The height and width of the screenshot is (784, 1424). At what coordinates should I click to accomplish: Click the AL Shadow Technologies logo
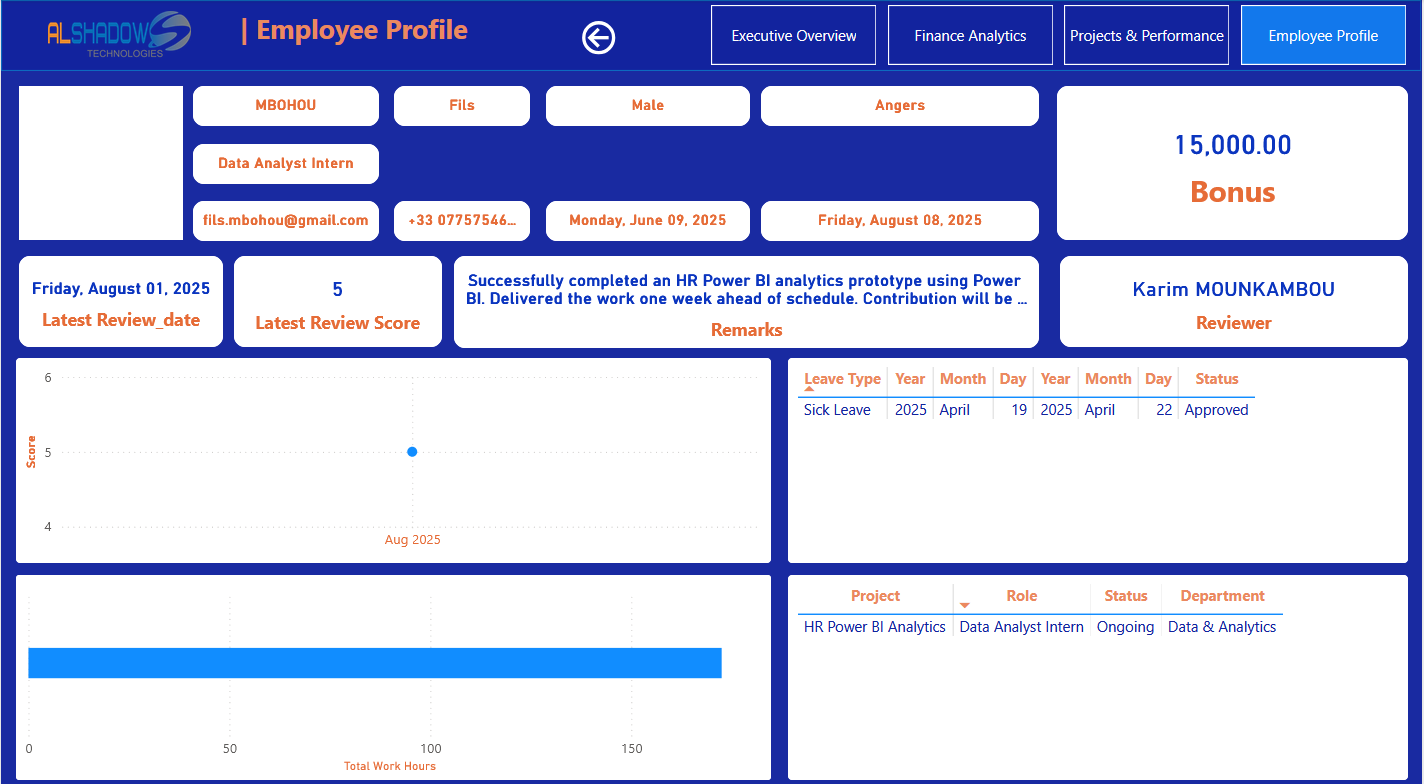pyautogui.click(x=118, y=35)
